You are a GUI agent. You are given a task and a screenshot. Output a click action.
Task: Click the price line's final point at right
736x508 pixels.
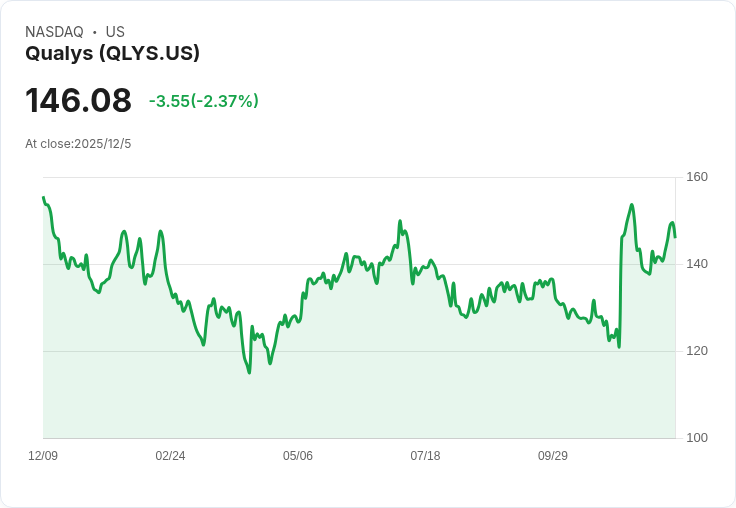pyautogui.click(x=675, y=236)
